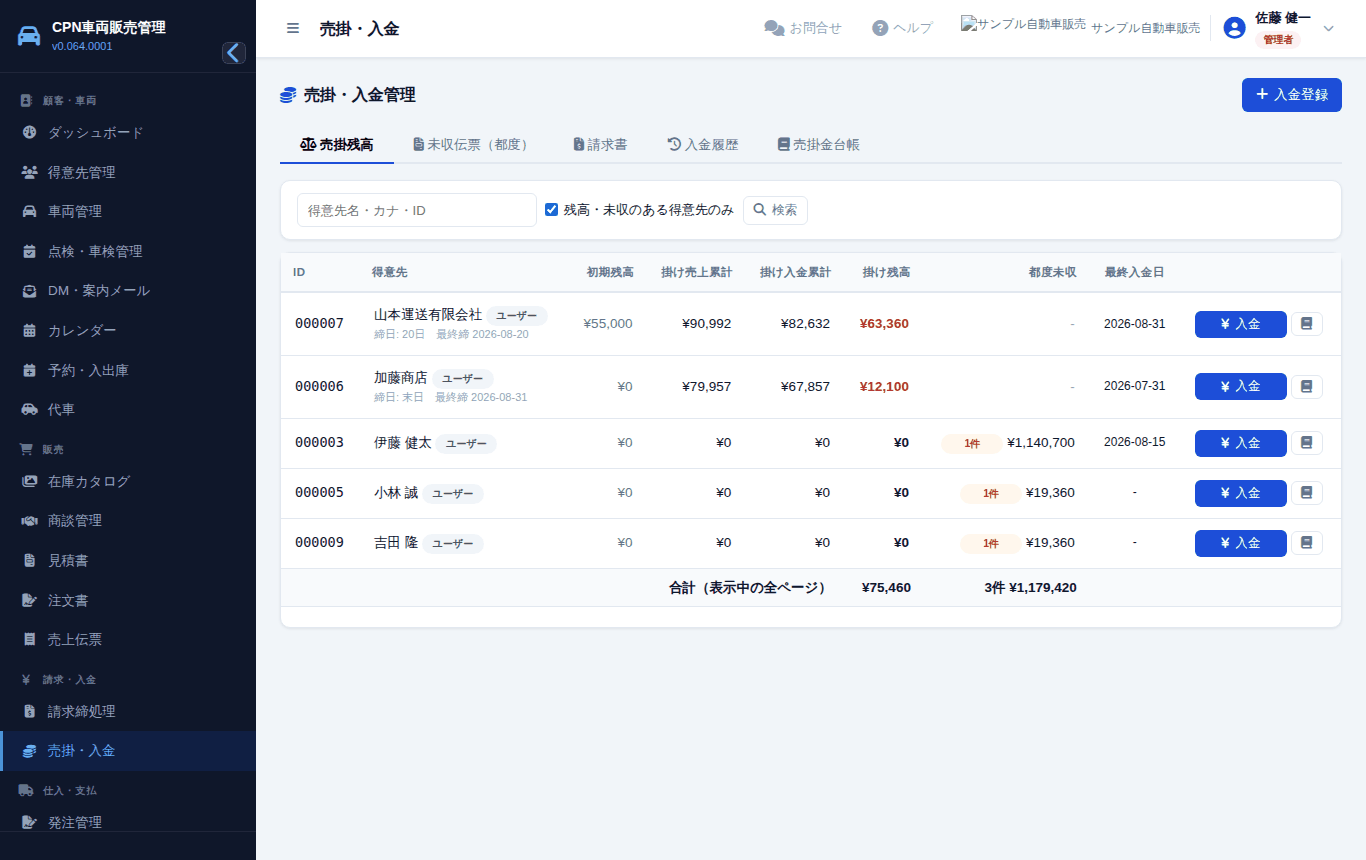
Task: Expand the 佐藤 健一 user menu chevron
Action: (x=1329, y=28)
